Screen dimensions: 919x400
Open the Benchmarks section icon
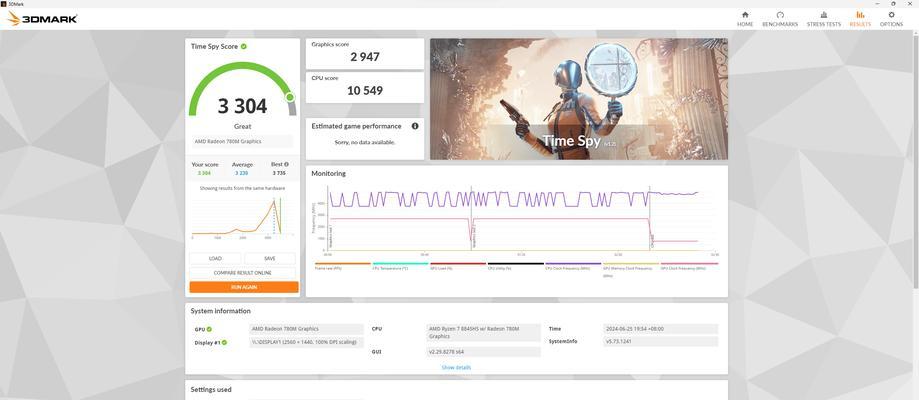tap(780, 15)
